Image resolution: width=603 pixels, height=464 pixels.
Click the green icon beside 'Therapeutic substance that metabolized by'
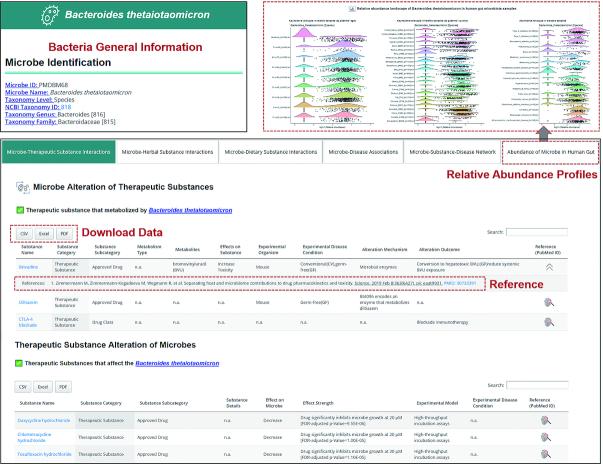click(x=20, y=210)
